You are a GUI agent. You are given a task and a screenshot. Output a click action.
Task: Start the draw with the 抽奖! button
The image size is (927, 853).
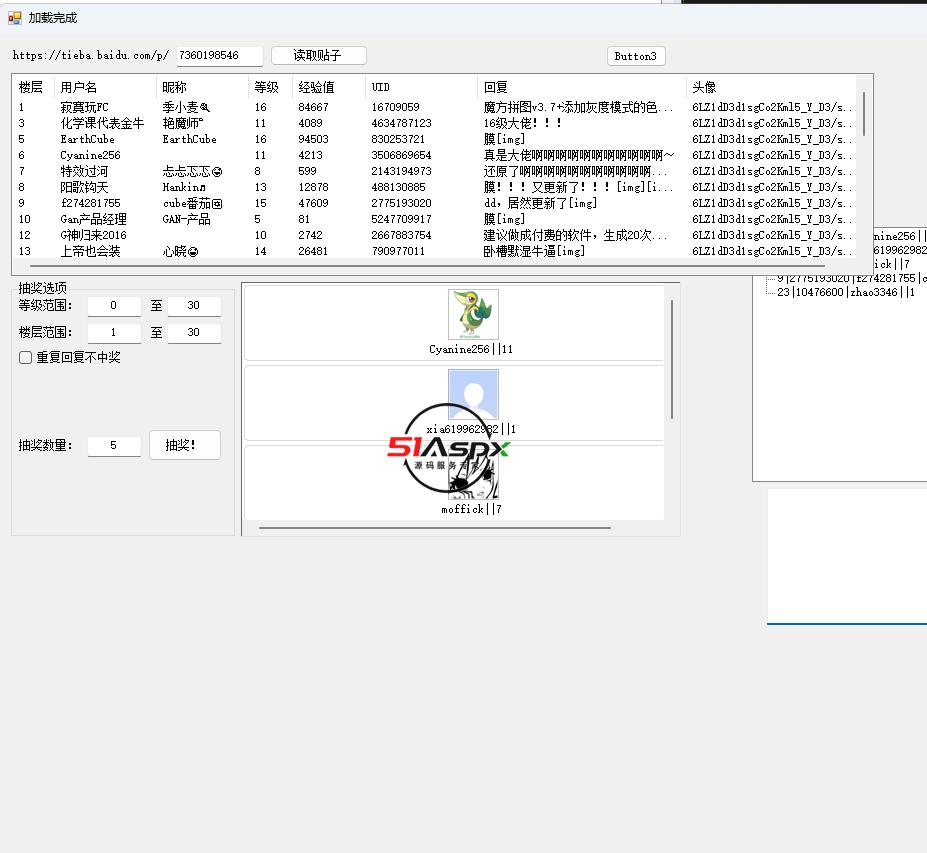point(185,446)
